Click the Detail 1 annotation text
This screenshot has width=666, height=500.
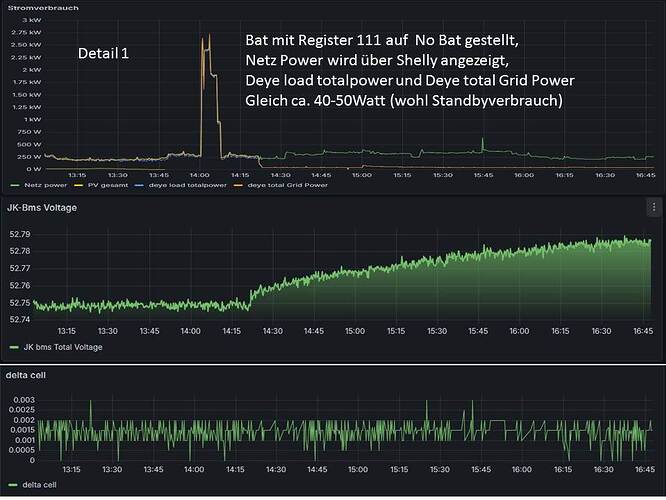coord(104,53)
